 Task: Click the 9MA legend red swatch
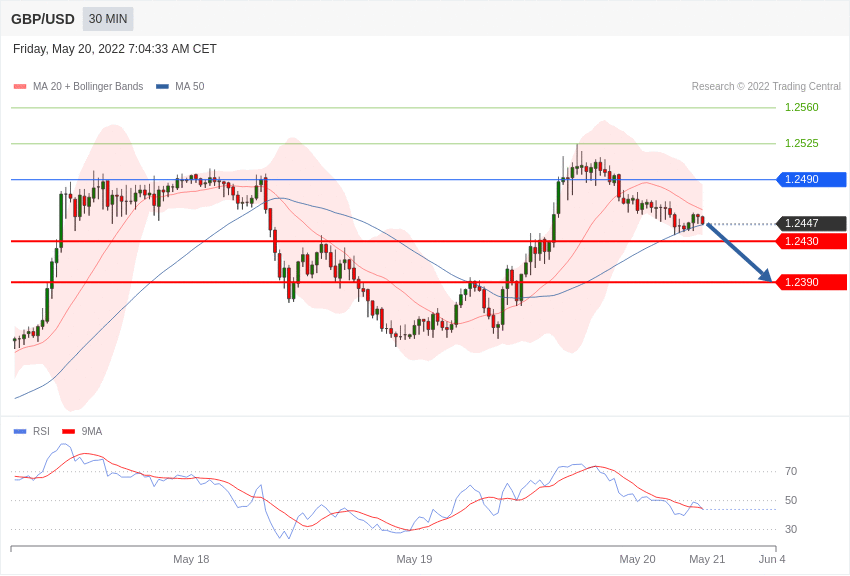pos(68,432)
